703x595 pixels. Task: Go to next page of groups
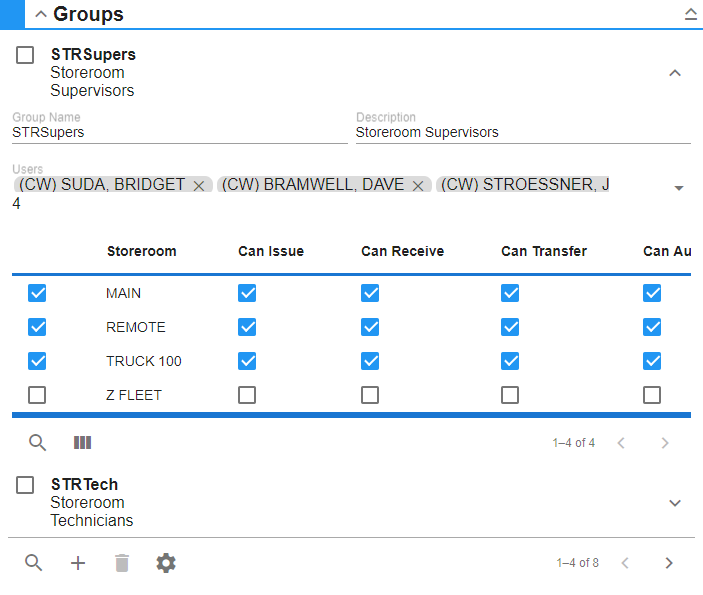(x=669, y=563)
